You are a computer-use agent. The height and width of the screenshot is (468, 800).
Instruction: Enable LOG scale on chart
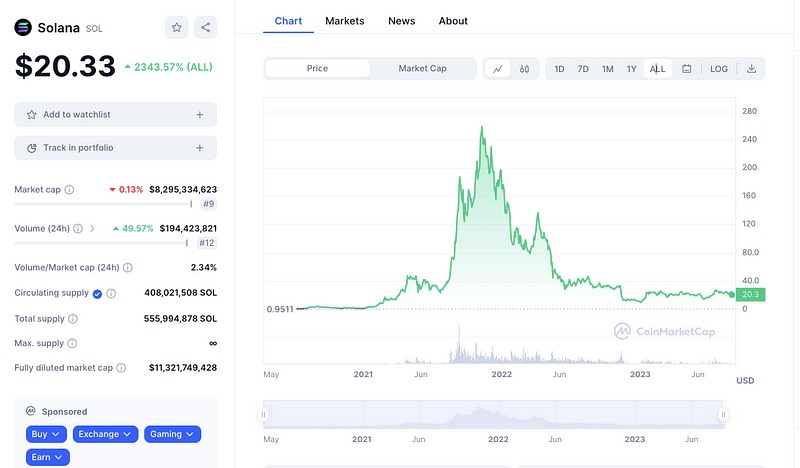[x=719, y=69]
